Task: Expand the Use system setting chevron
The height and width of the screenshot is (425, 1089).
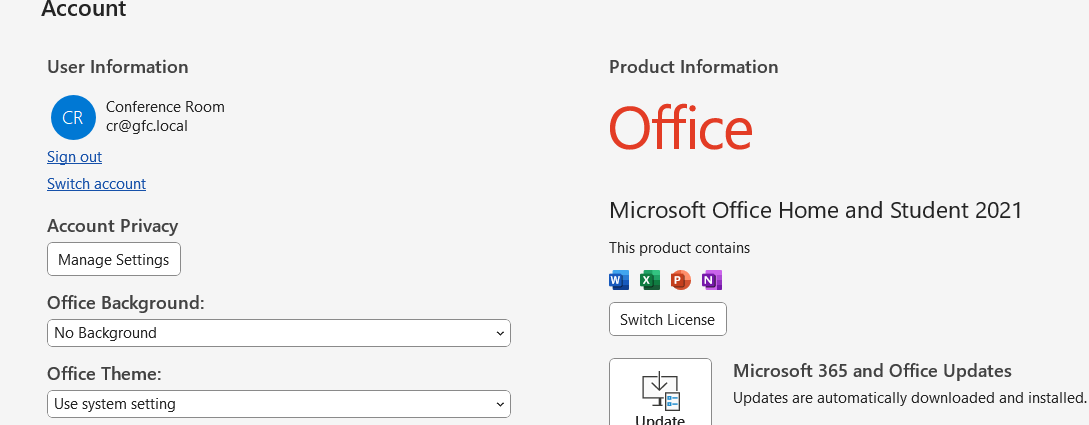Action: [x=500, y=404]
